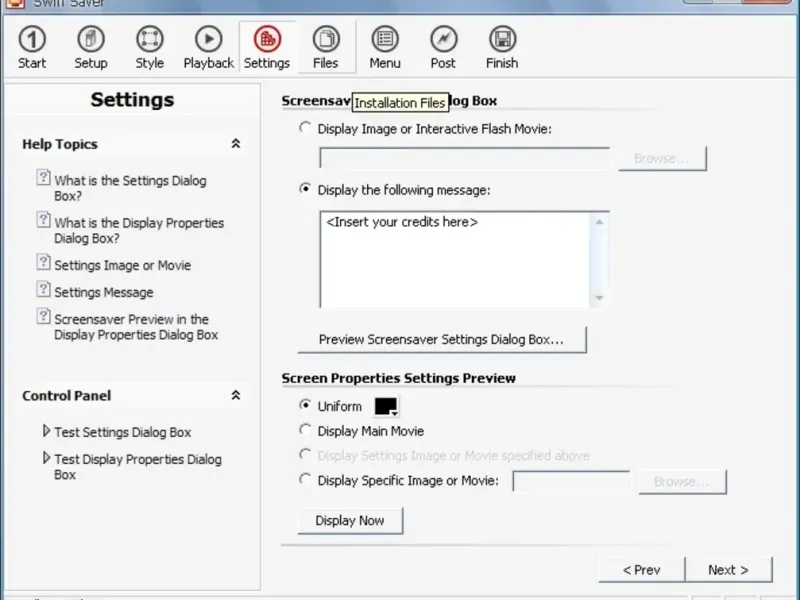Click the credits message text box
The height and width of the screenshot is (600, 800).
pos(455,260)
